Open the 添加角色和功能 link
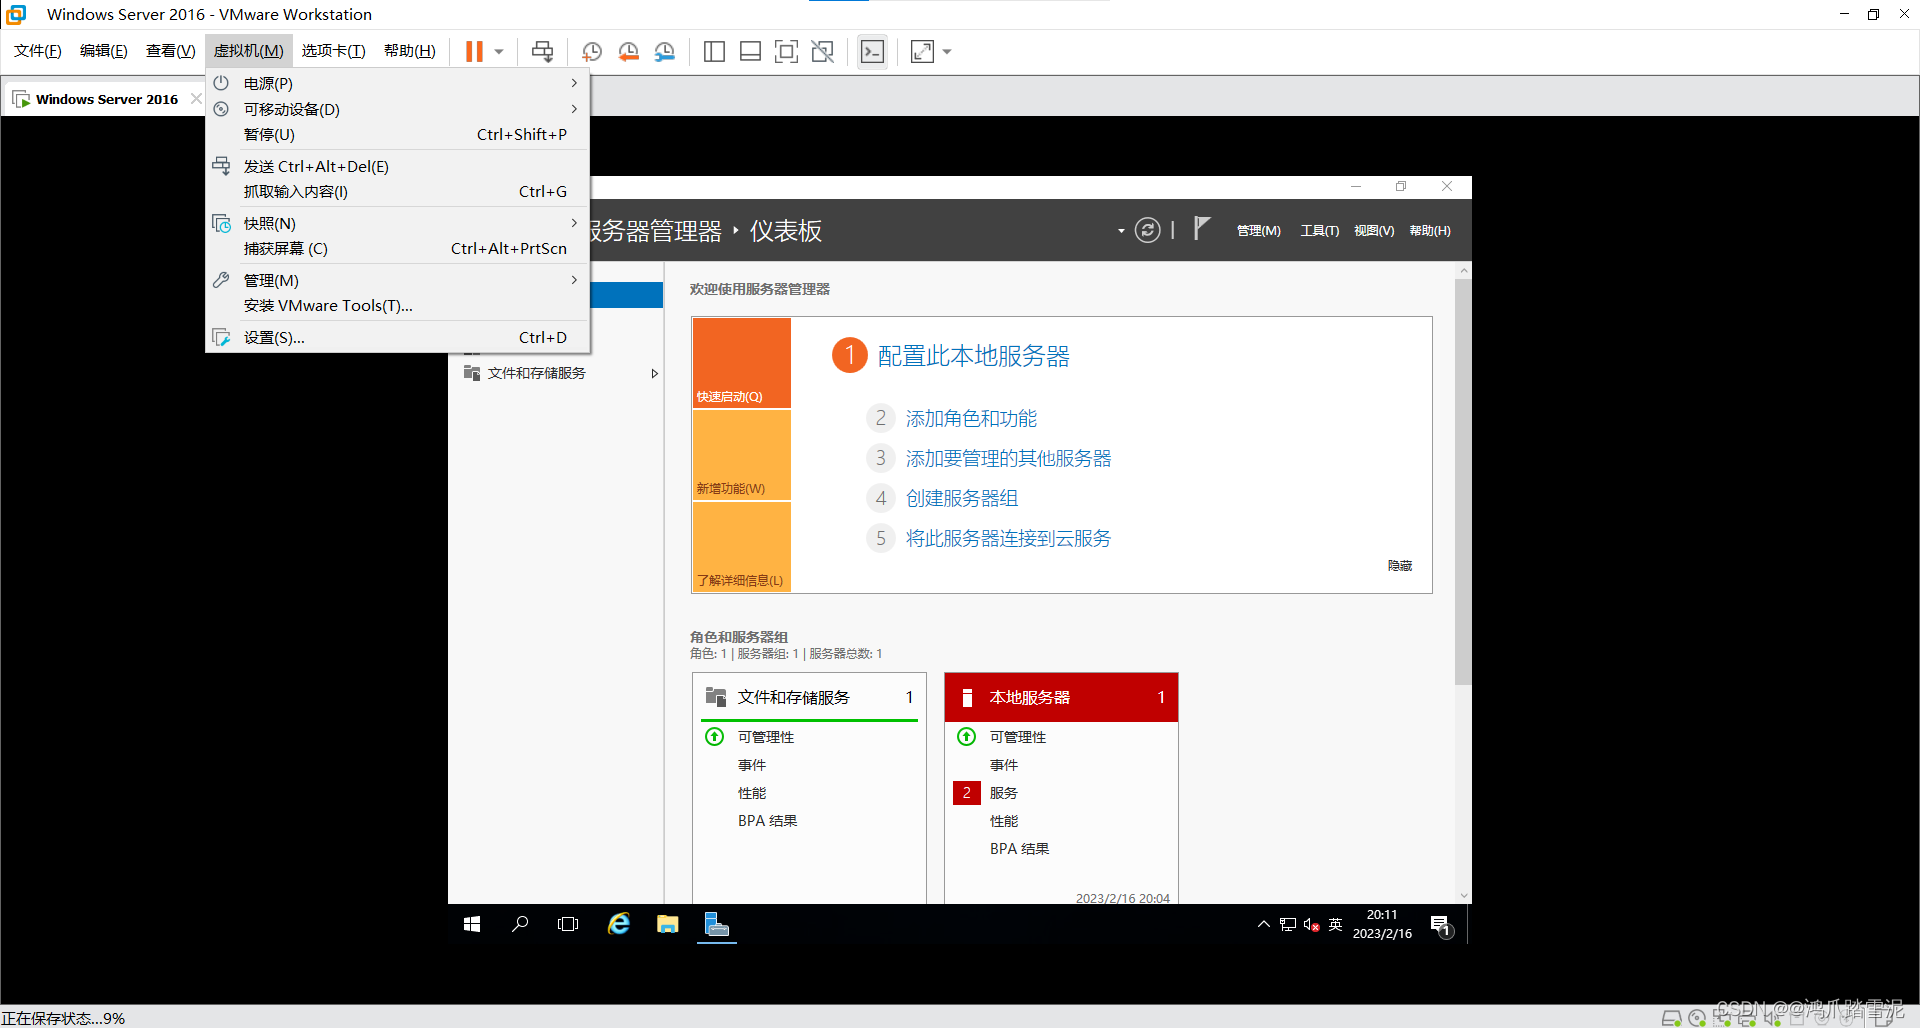Image resolution: width=1920 pixels, height=1028 pixels. (x=971, y=419)
